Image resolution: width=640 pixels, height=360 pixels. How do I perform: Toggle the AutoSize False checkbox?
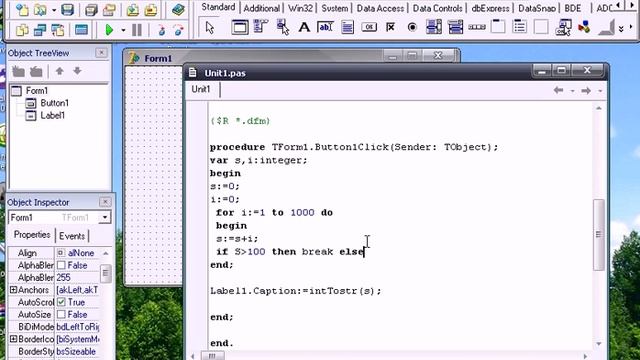pos(61,314)
